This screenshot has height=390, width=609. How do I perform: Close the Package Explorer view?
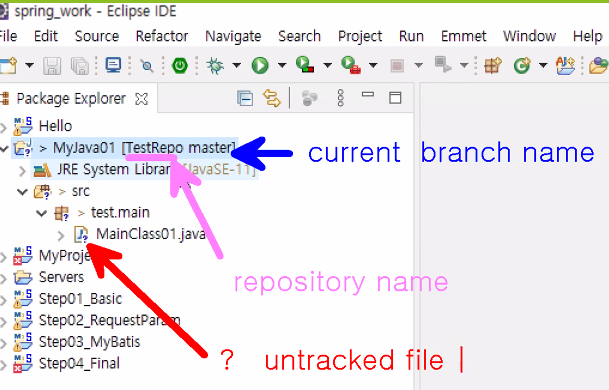(141, 99)
